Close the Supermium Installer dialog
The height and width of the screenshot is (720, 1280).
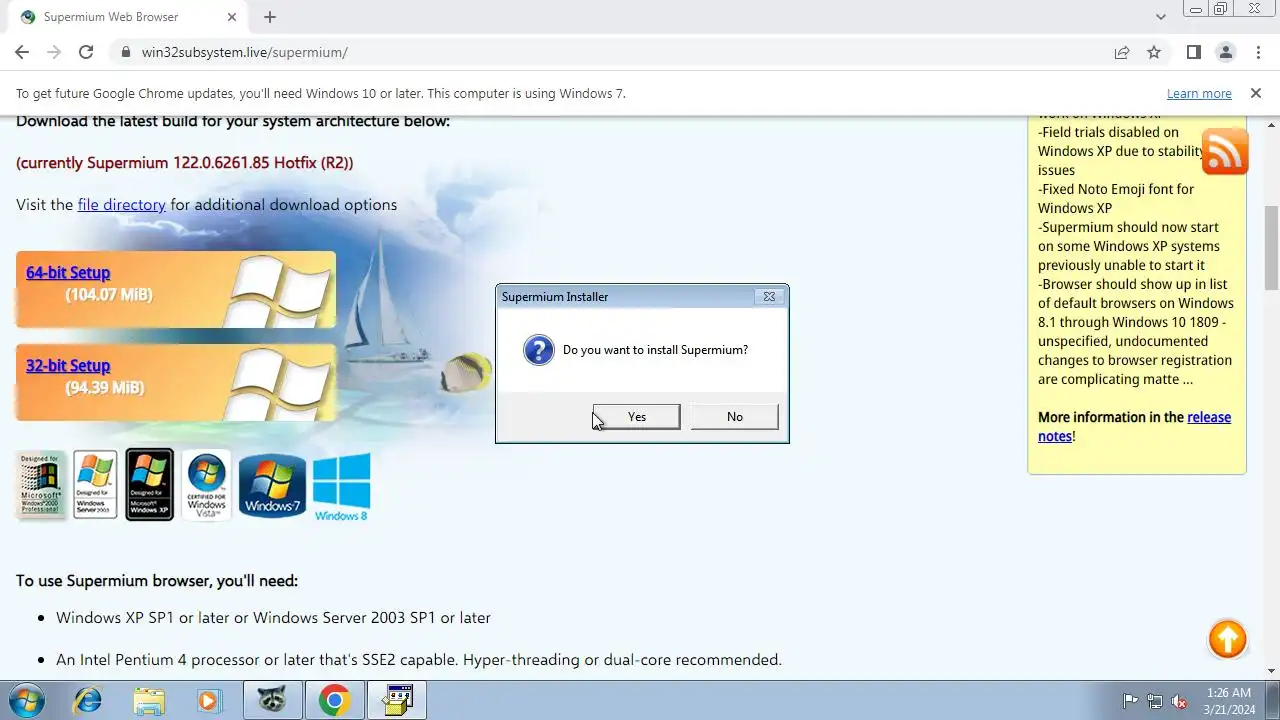pos(769,297)
